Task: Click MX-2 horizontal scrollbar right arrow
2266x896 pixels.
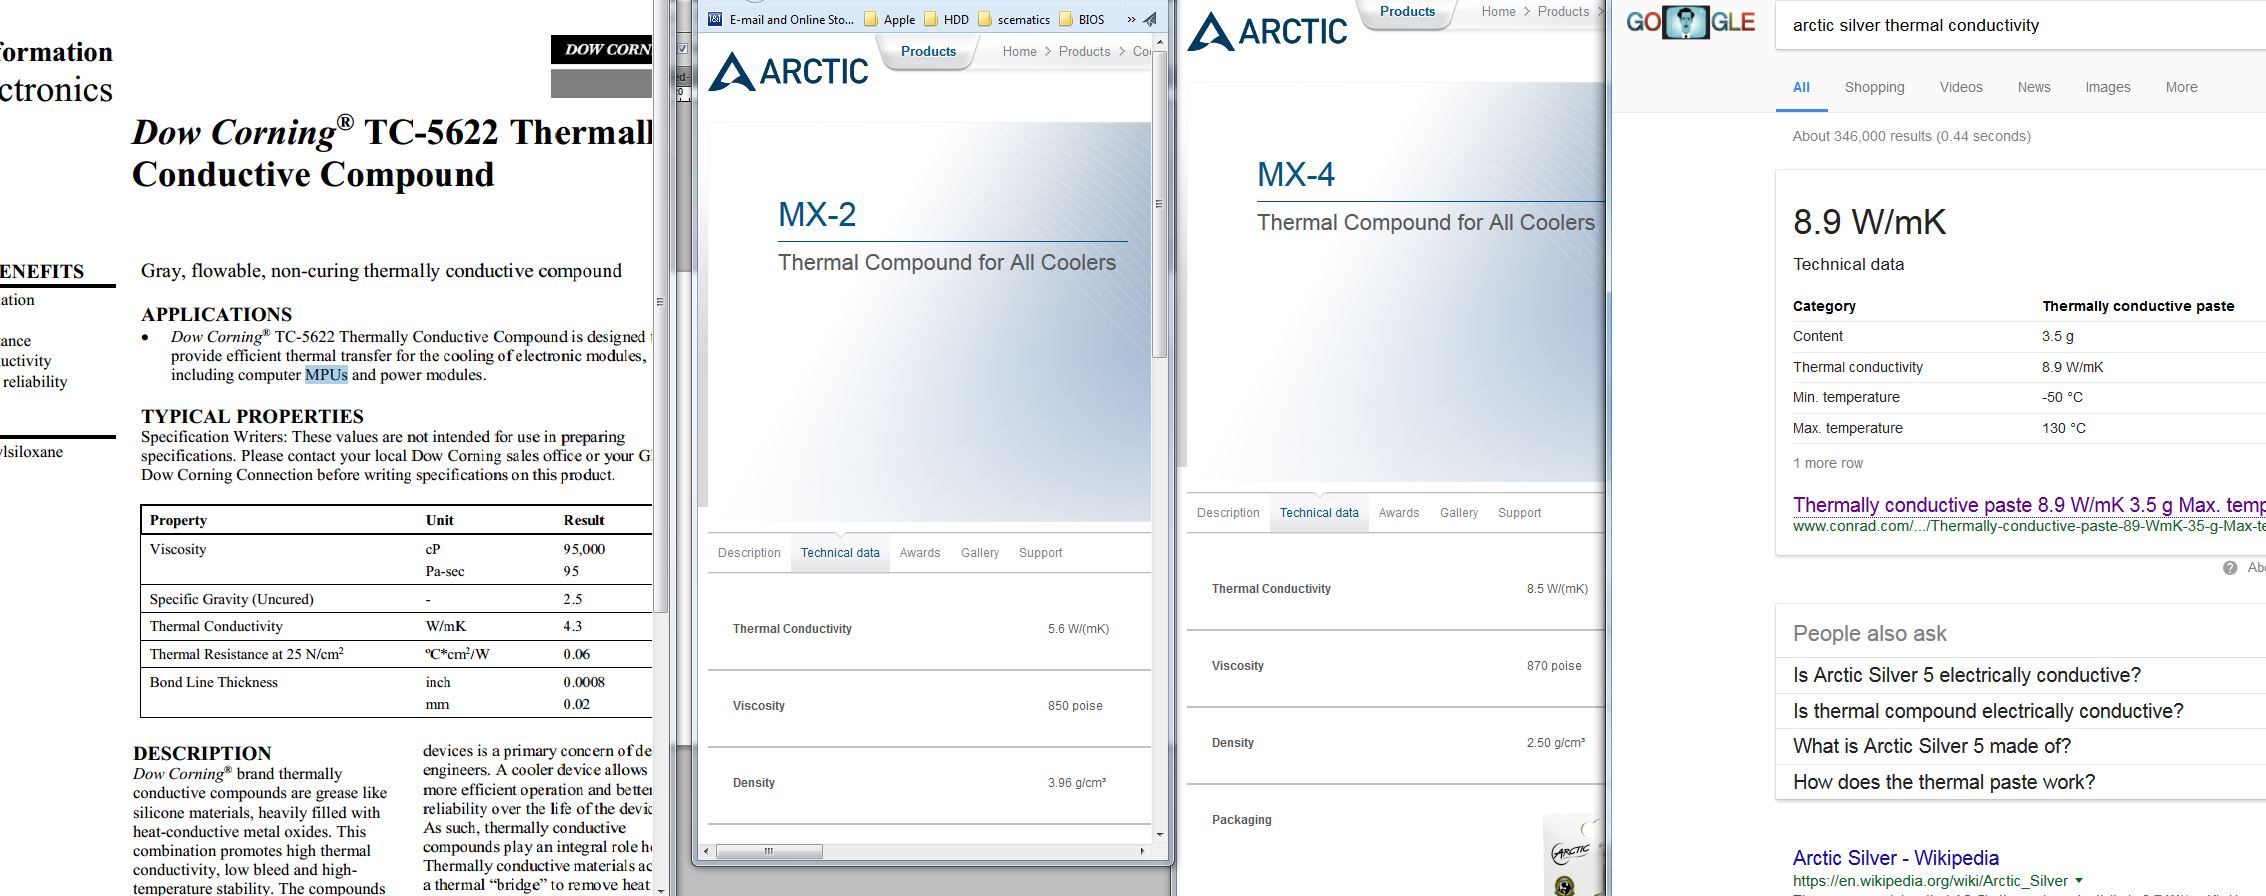Action: click(1142, 851)
